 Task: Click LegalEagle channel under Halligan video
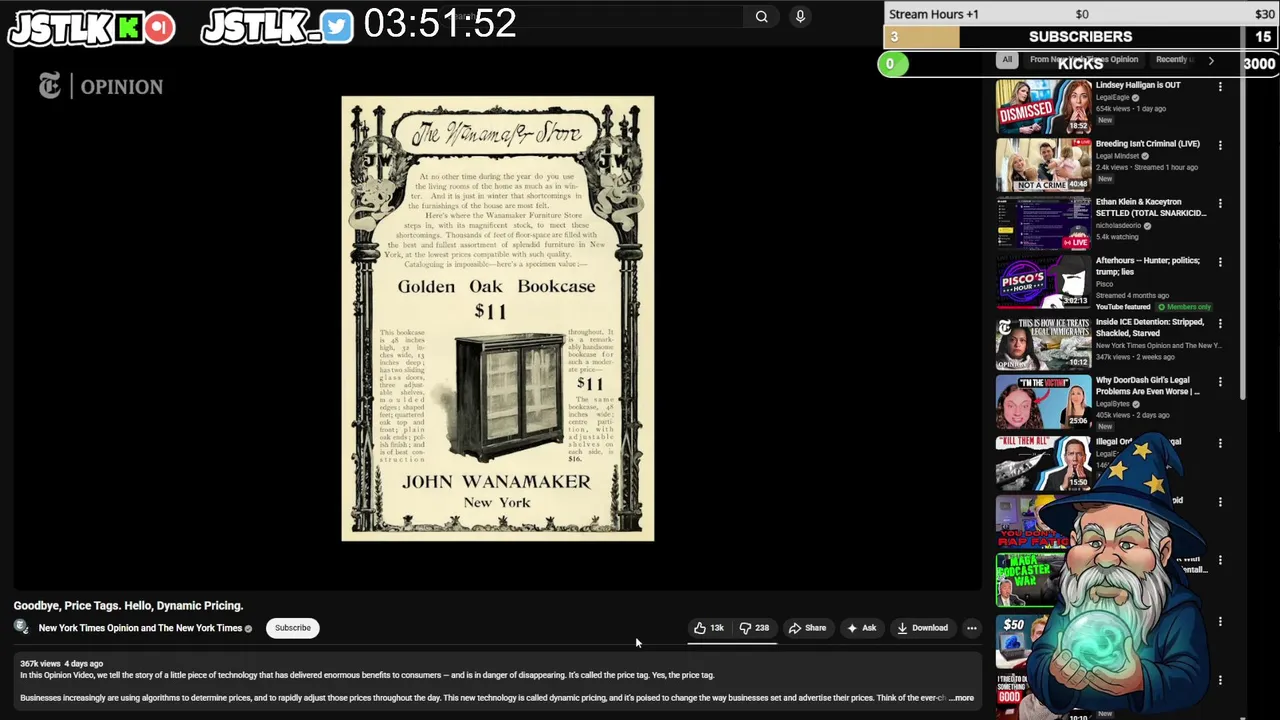[1112, 98]
